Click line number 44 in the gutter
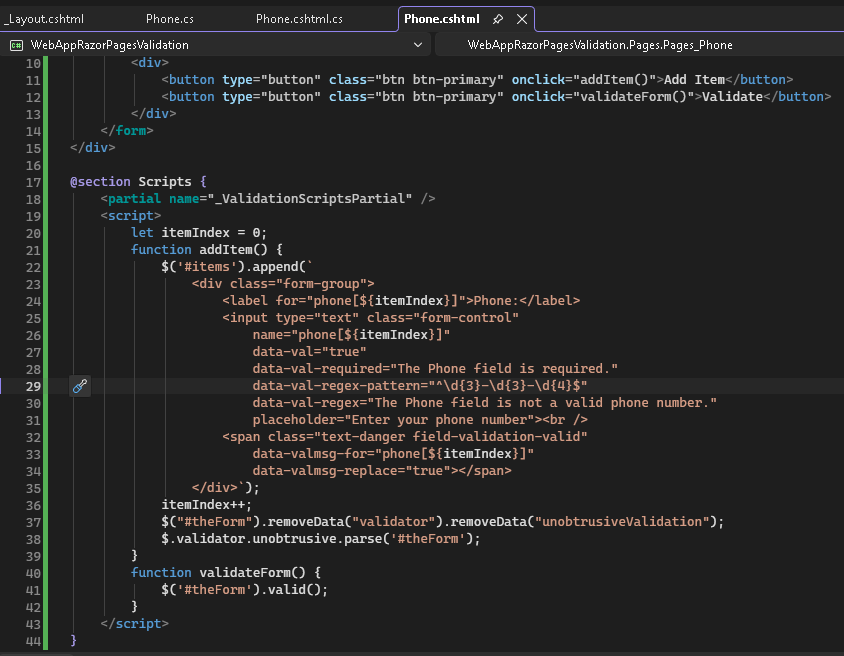844x656 pixels. pos(33,641)
